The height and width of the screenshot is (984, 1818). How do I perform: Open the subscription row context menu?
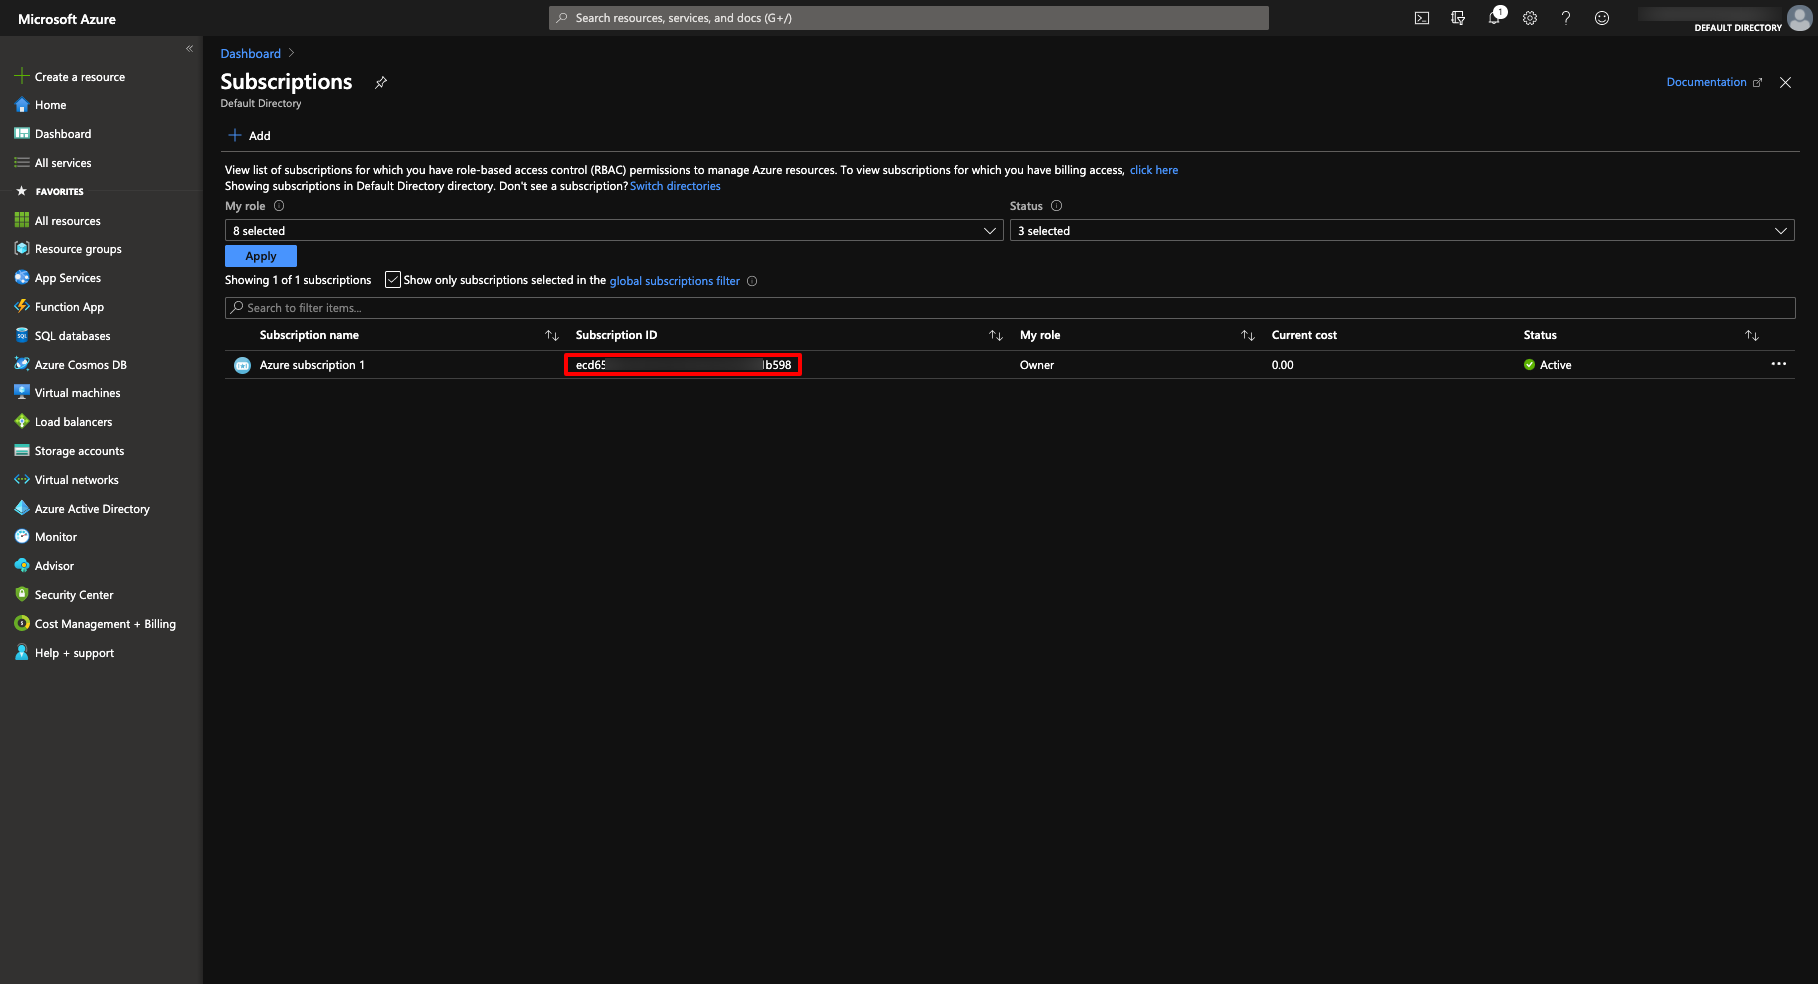click(x=1778, y=364)
